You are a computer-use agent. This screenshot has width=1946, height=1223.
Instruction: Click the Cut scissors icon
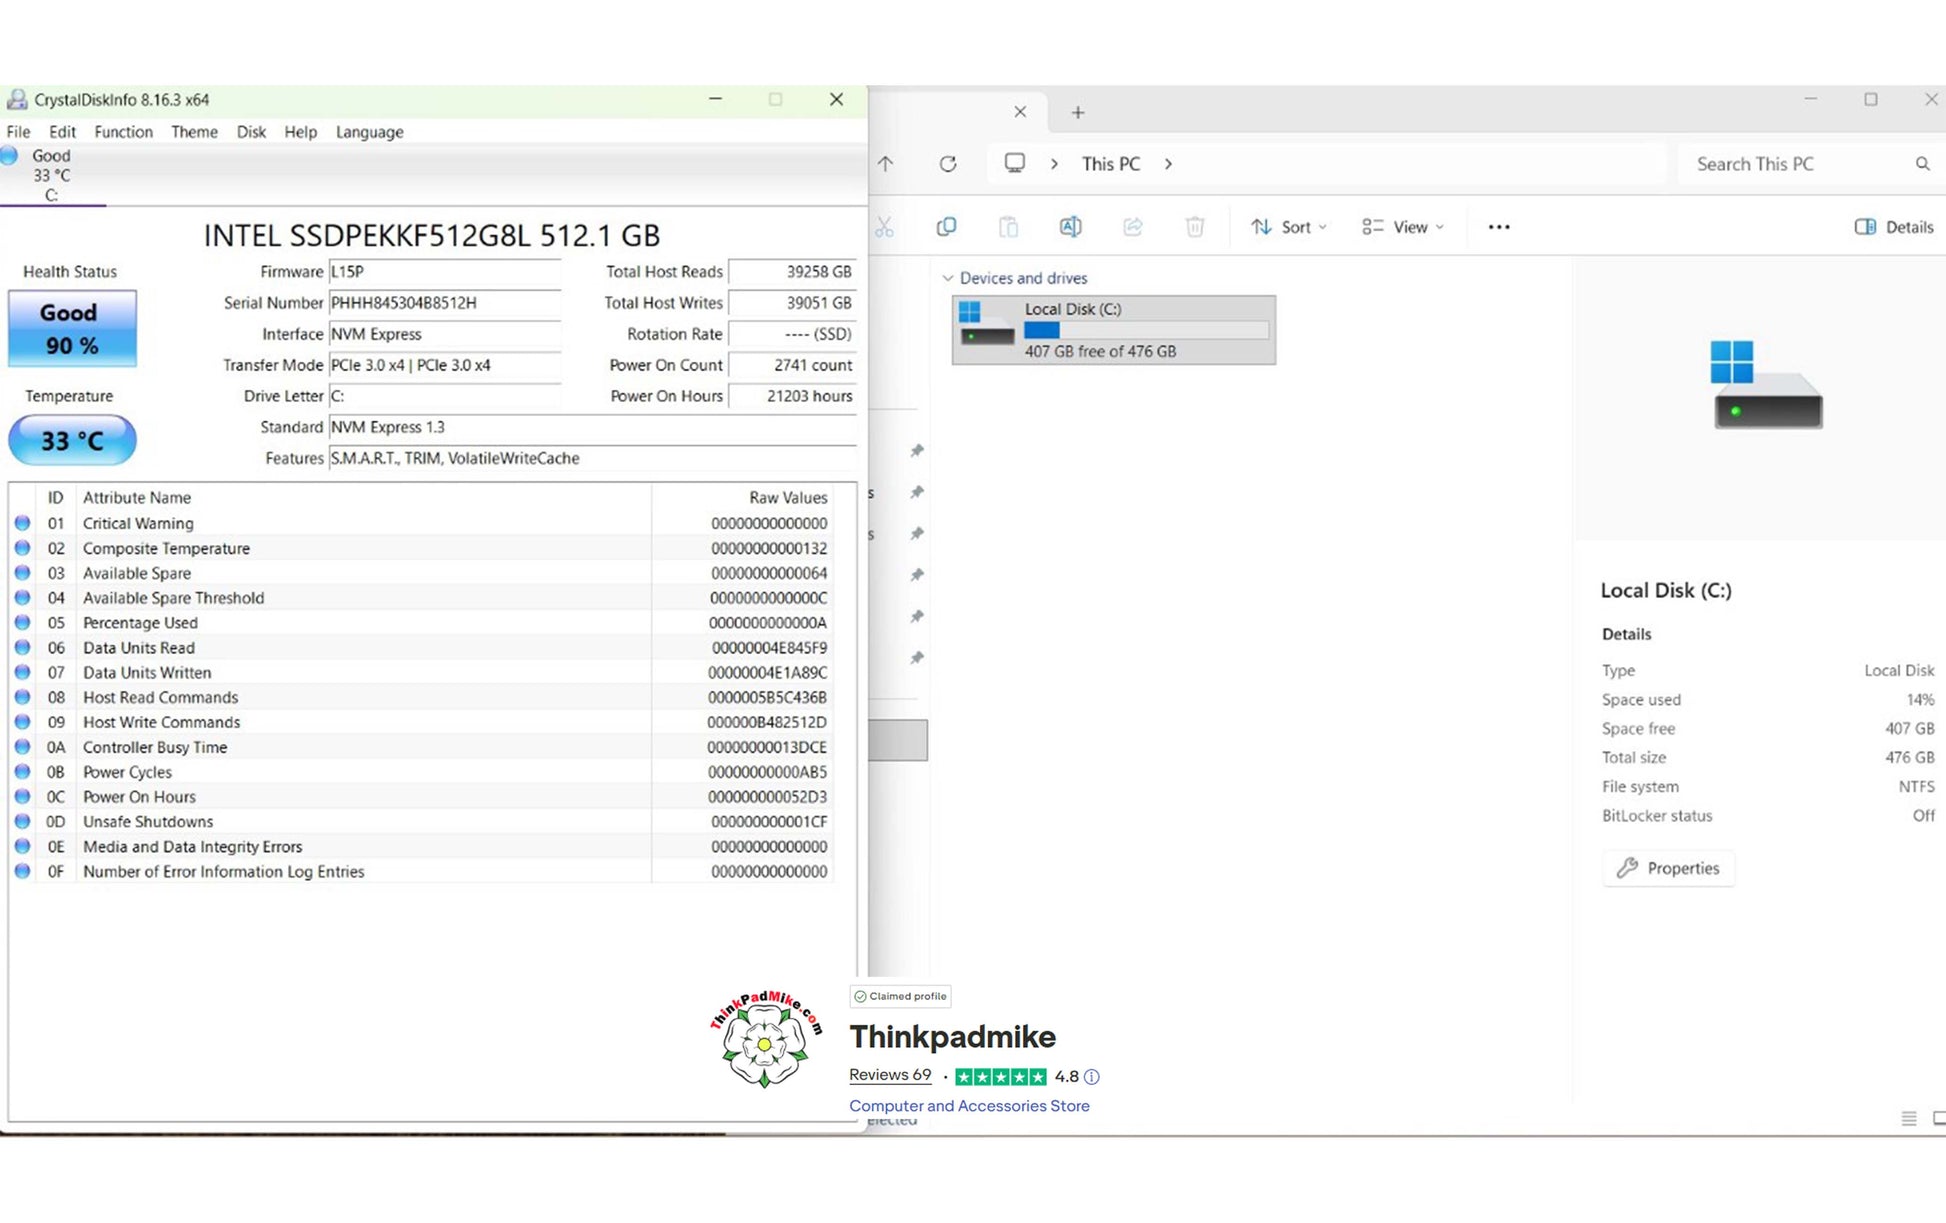coord(884,227)
